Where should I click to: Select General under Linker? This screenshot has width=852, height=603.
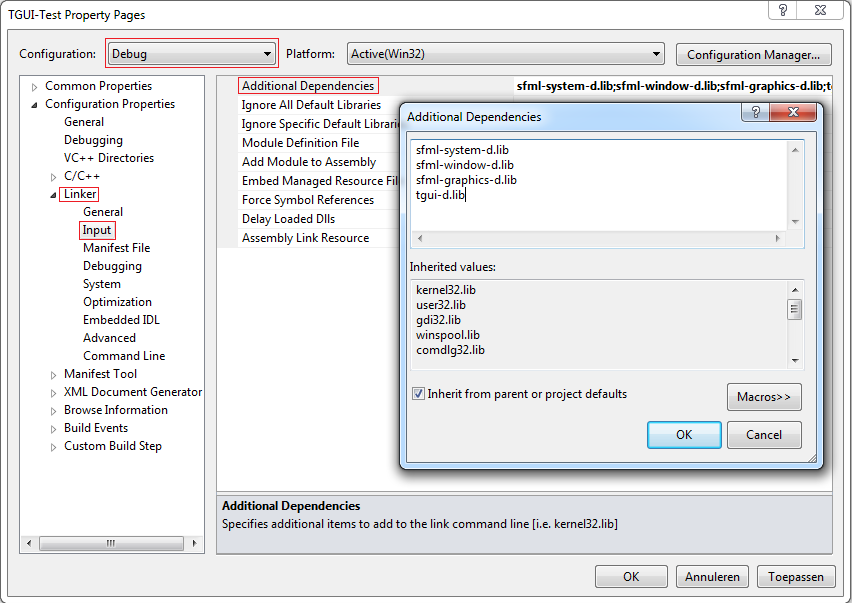(103, 212)
